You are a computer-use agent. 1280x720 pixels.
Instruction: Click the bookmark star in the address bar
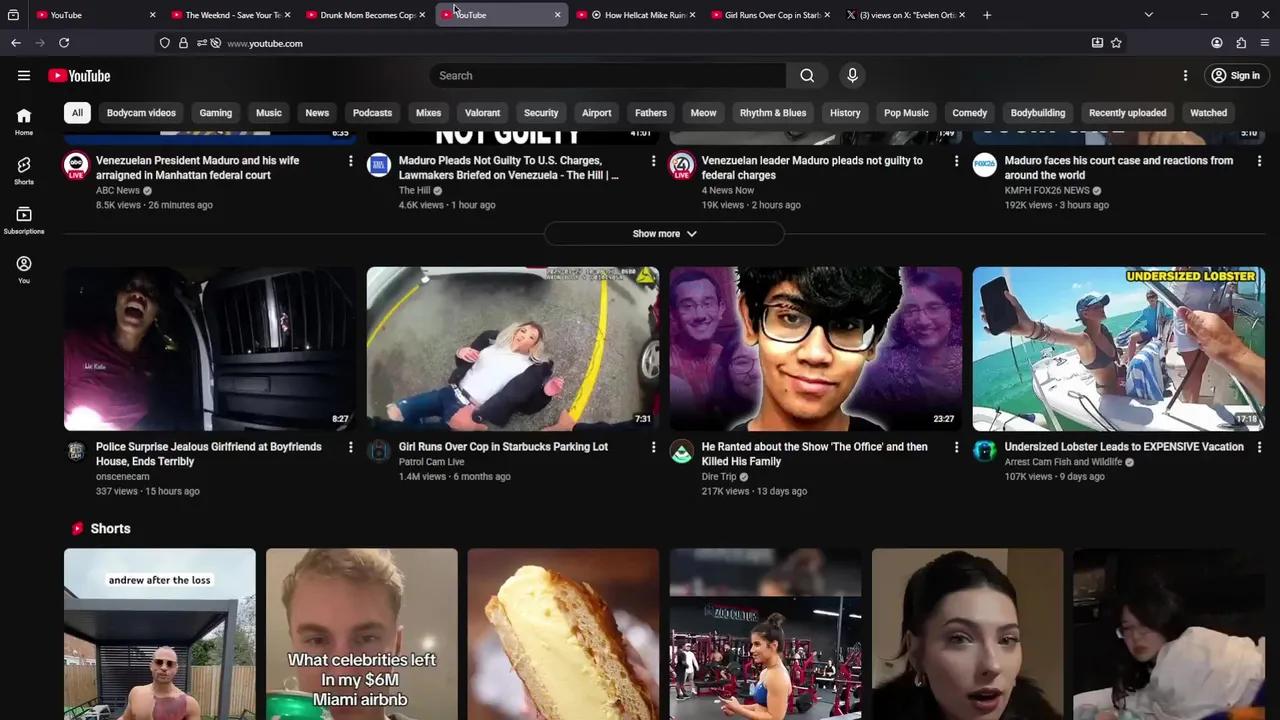1116,43
